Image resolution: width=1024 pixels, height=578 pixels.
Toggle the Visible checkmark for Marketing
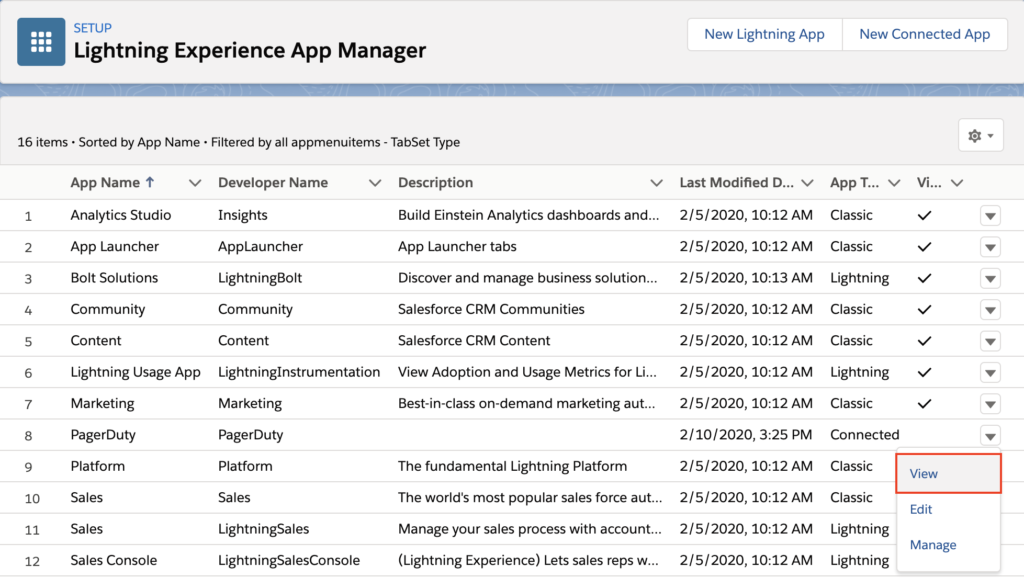point(924,403)
